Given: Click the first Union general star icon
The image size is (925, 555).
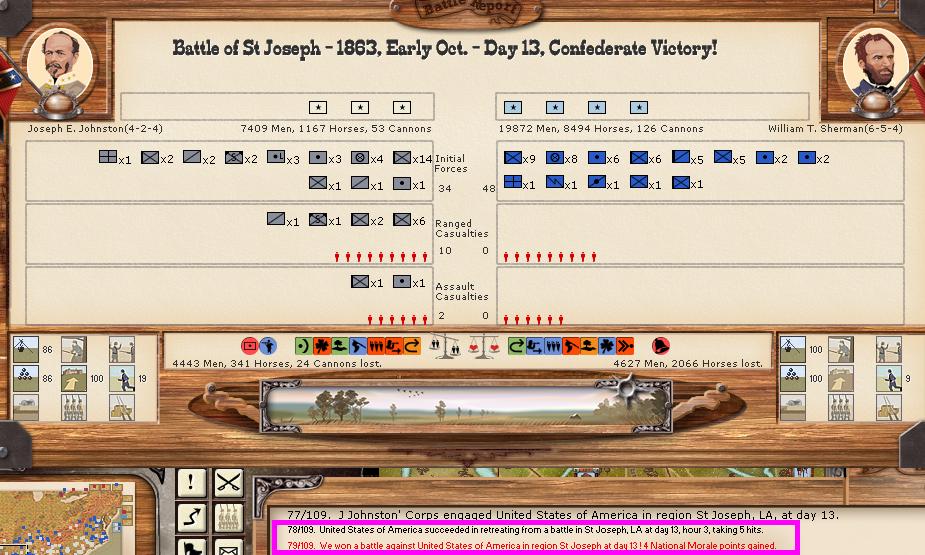Looking at the screenshot, I should click(513, 107).
